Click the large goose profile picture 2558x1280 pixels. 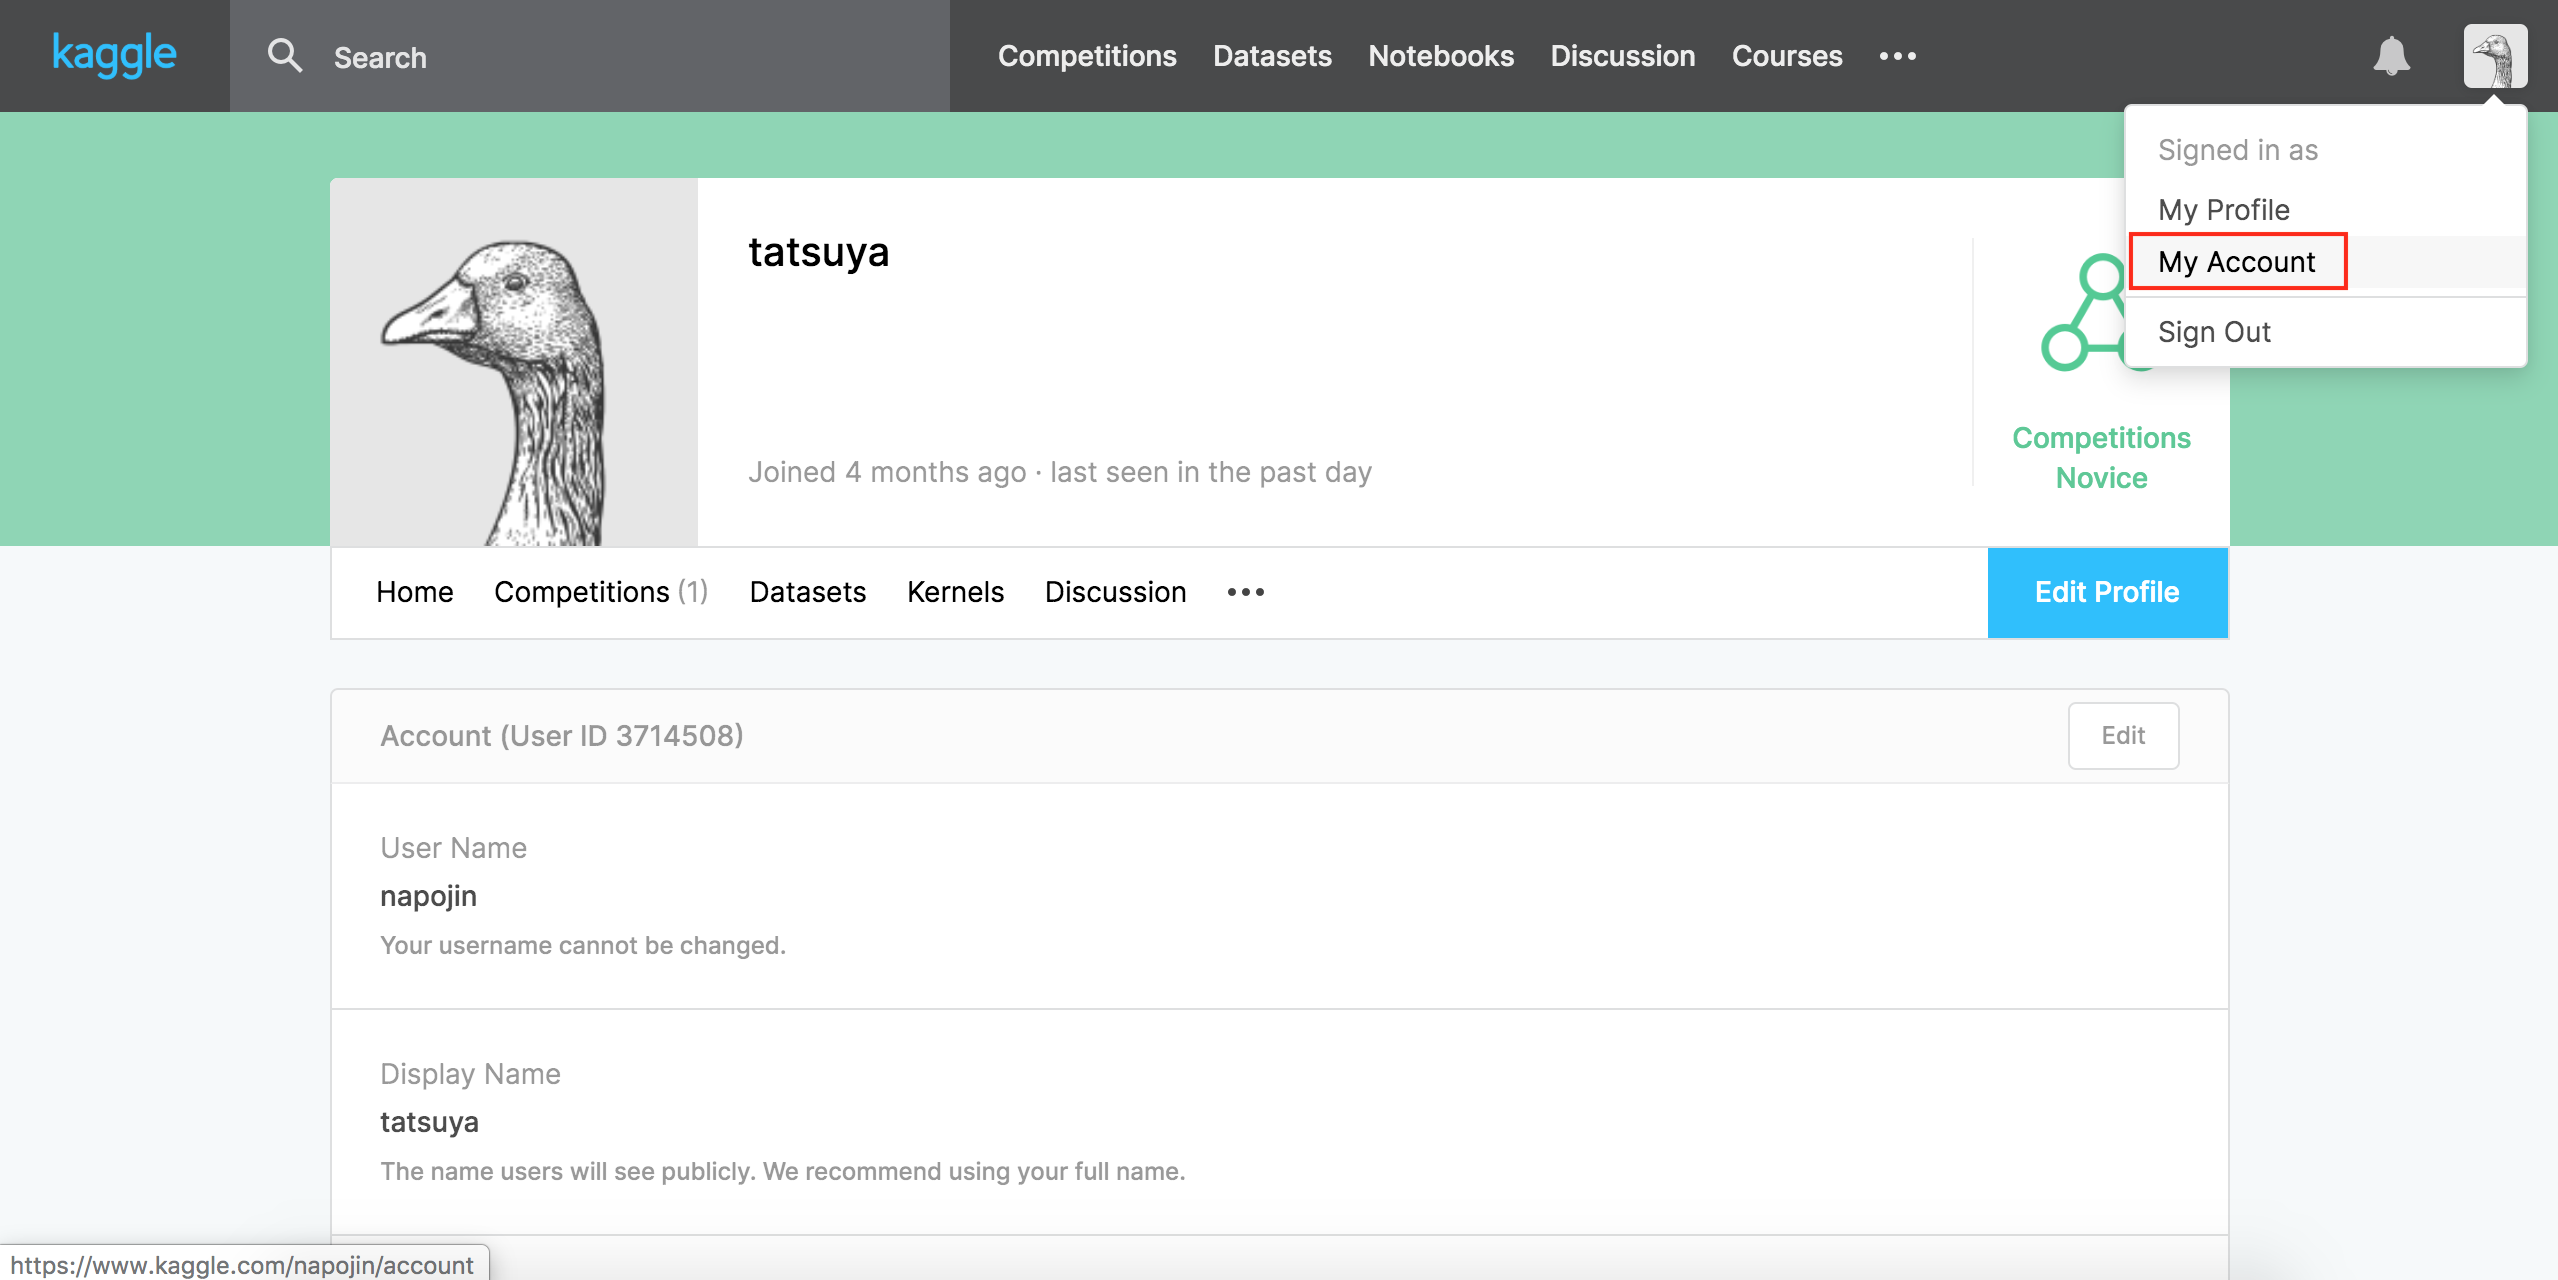point(513,362)
